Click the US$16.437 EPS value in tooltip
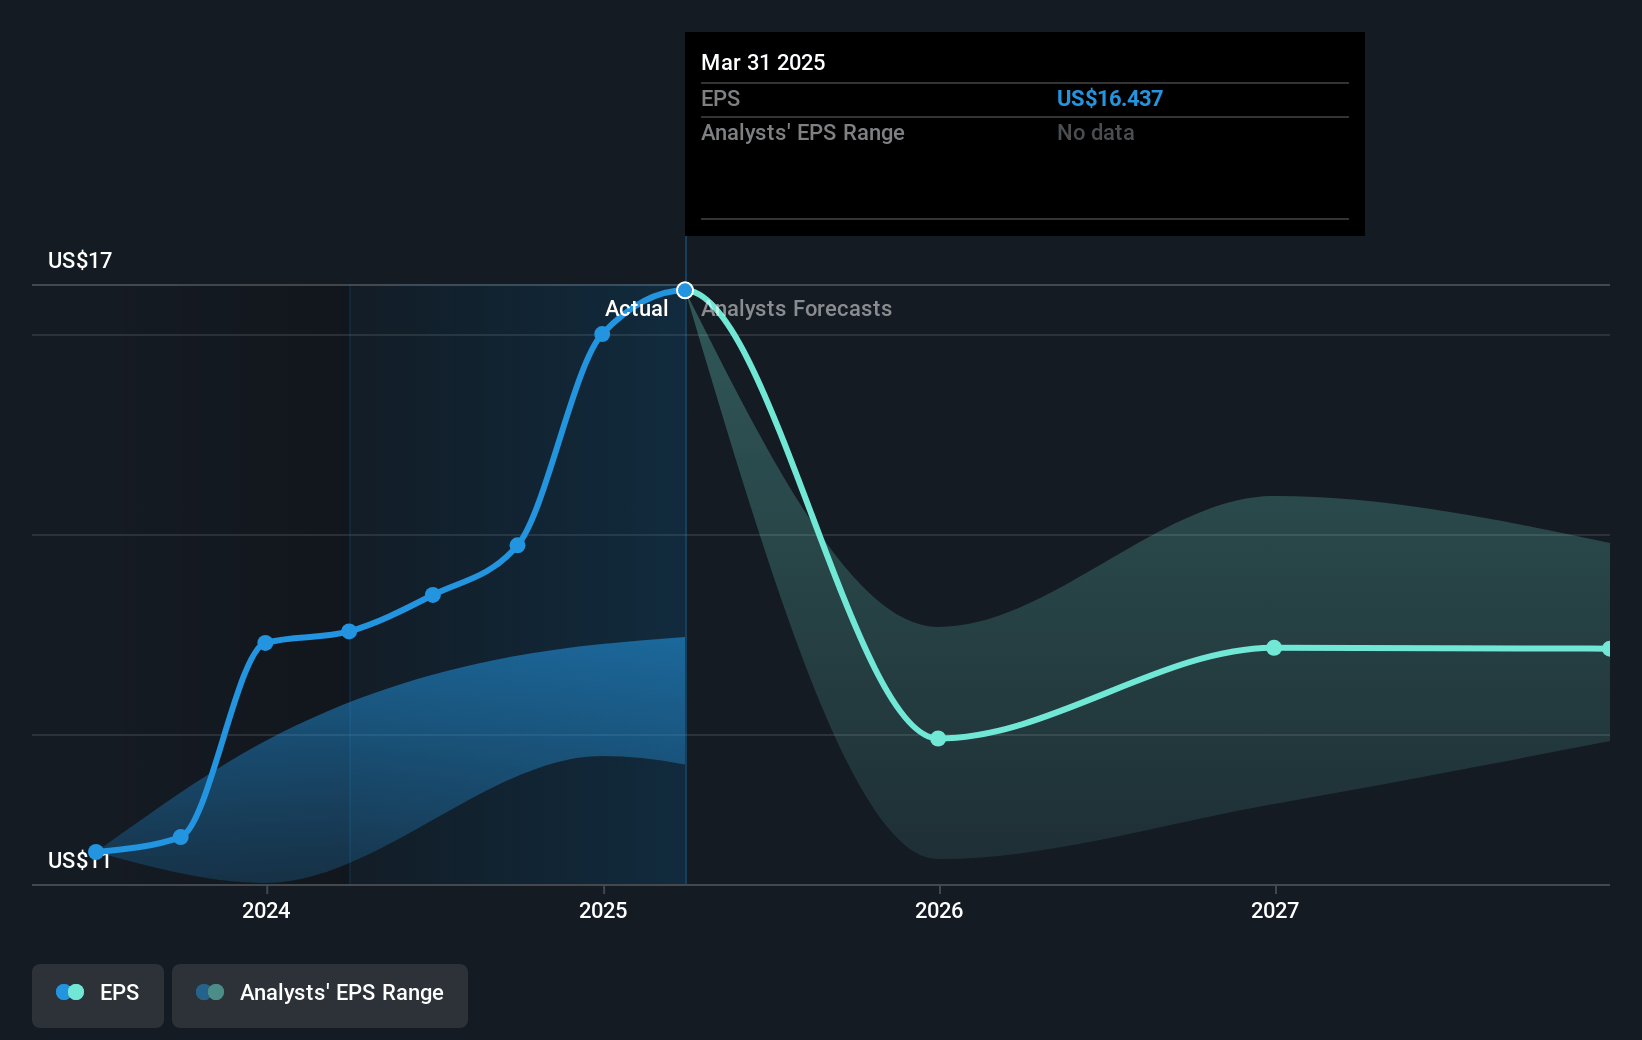Viewport: 1642px width, 1040px height. tap(1110, 98)
